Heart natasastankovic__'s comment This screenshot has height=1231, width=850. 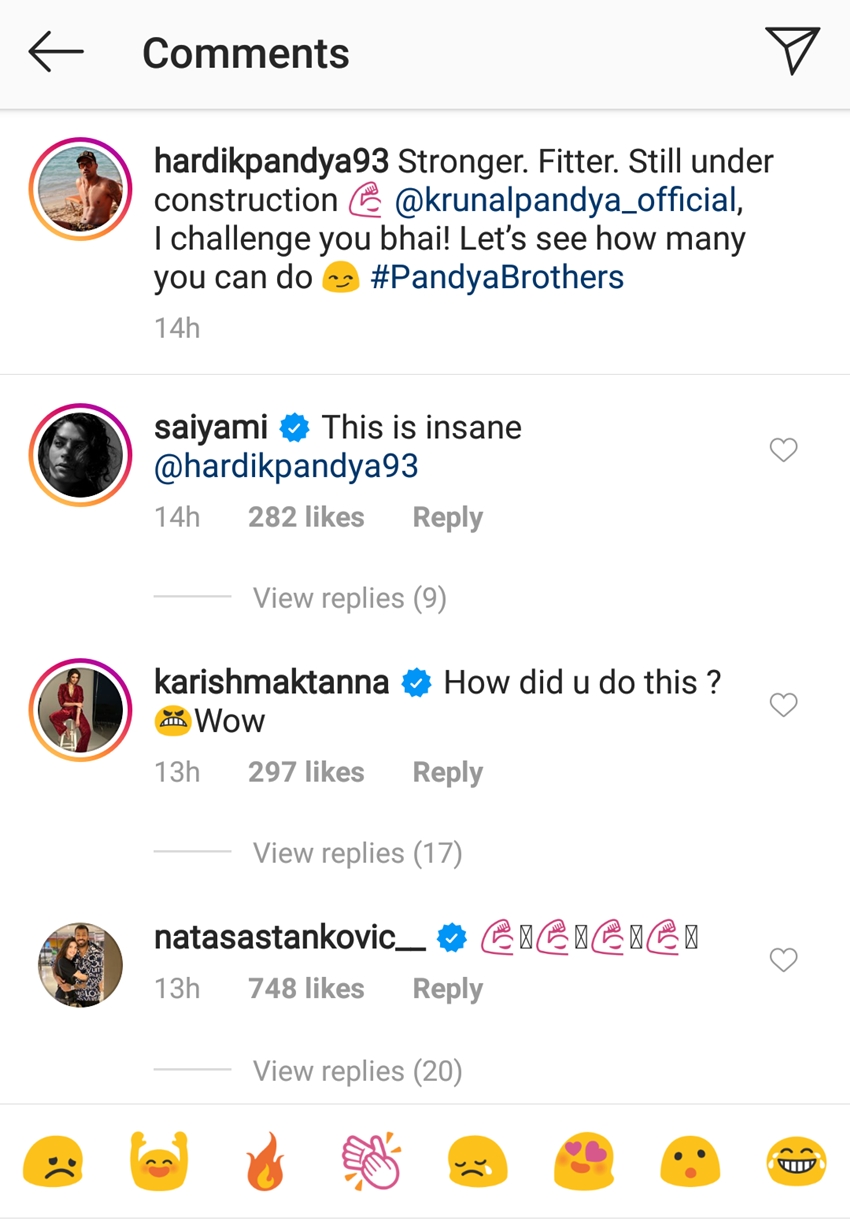783,961
